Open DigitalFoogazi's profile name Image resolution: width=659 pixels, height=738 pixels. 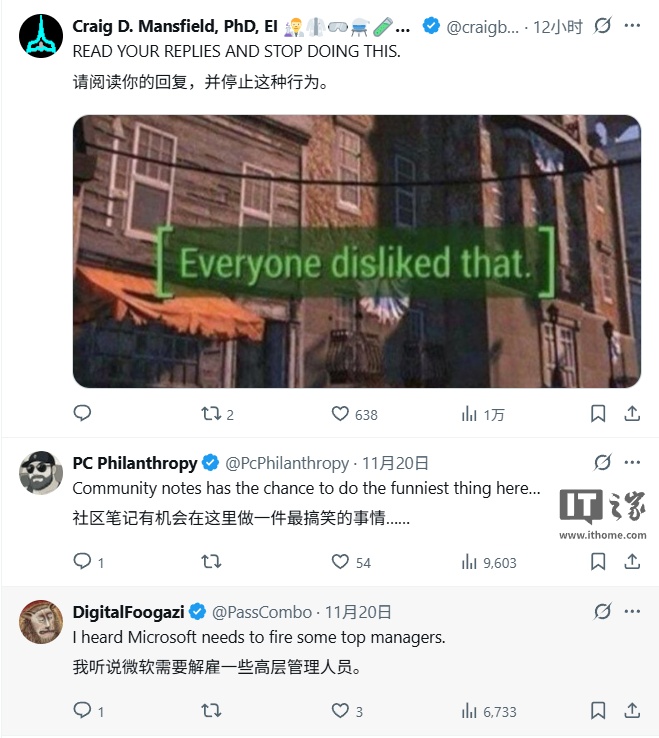(128, 612)
